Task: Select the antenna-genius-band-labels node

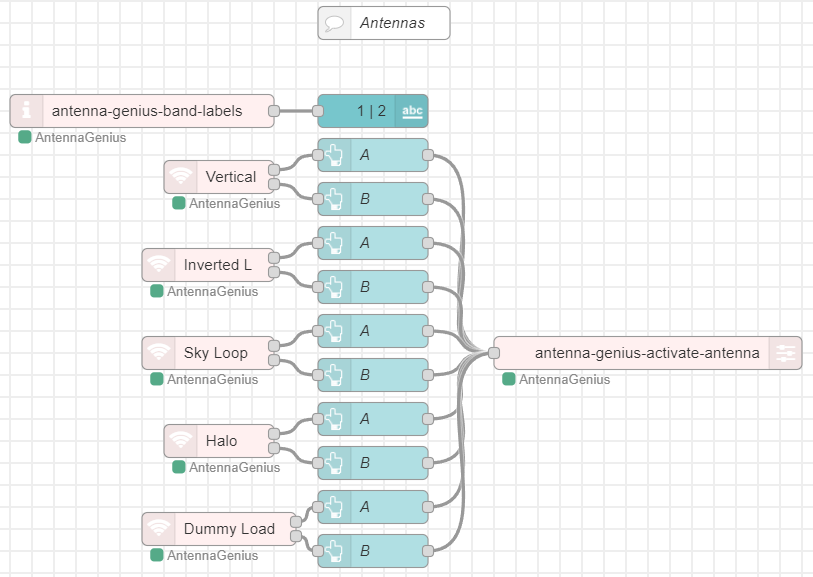Action: click(142, 111)
